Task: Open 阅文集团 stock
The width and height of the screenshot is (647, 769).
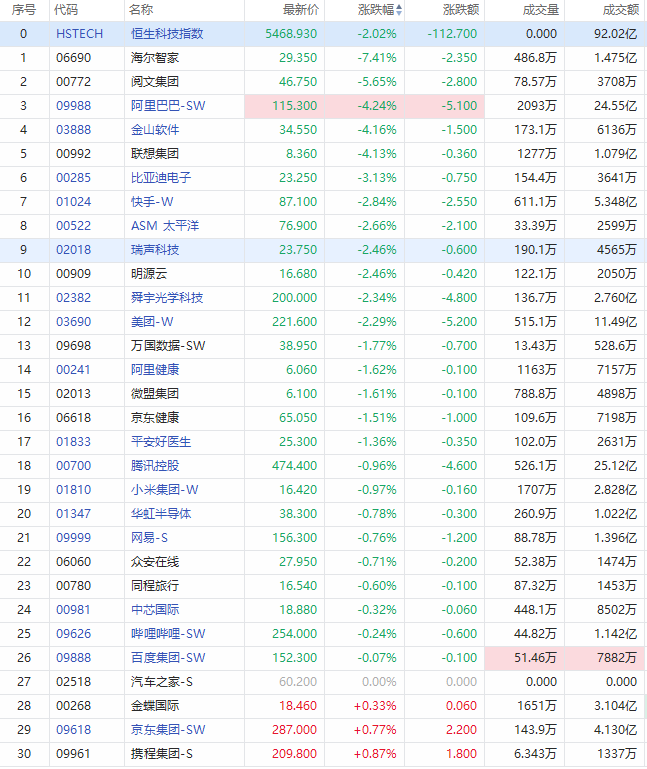Action: pyautogui.click(x=155, y=82)
